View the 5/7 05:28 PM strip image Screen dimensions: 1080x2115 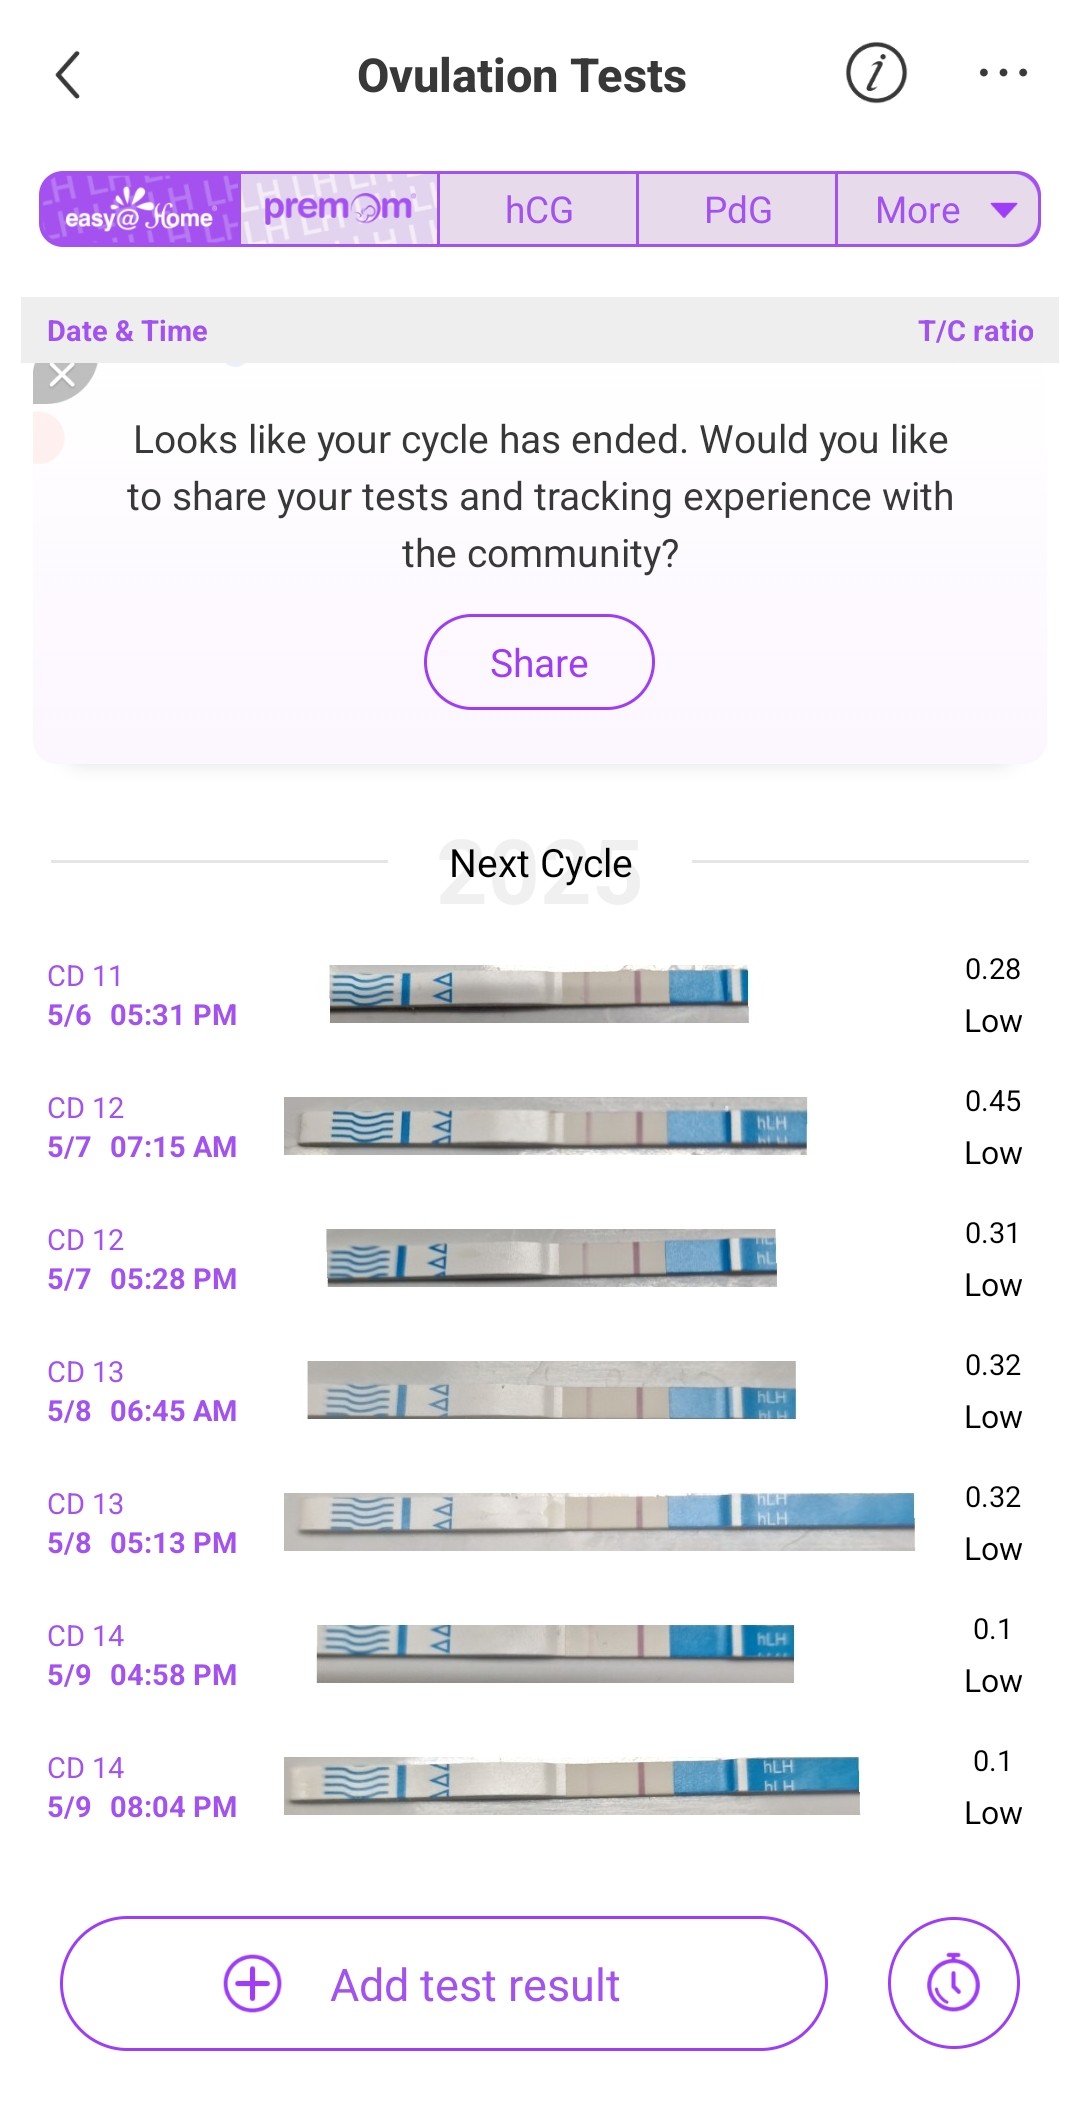click(551, 1258)
